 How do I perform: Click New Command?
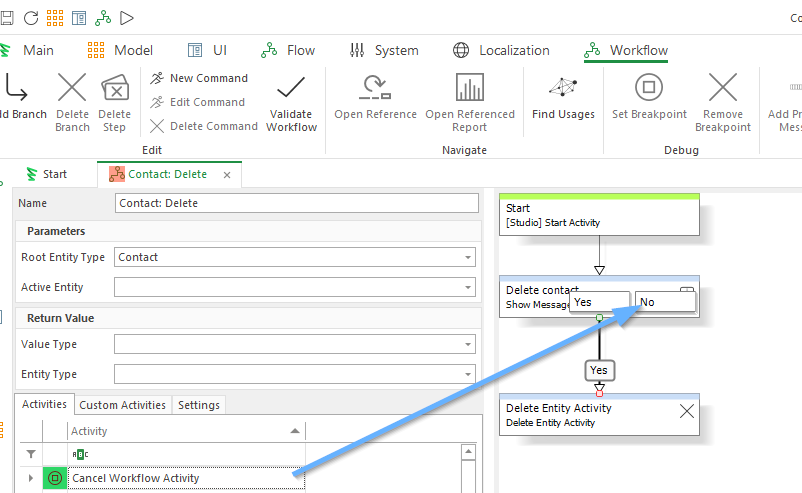[x=199, y=78]
